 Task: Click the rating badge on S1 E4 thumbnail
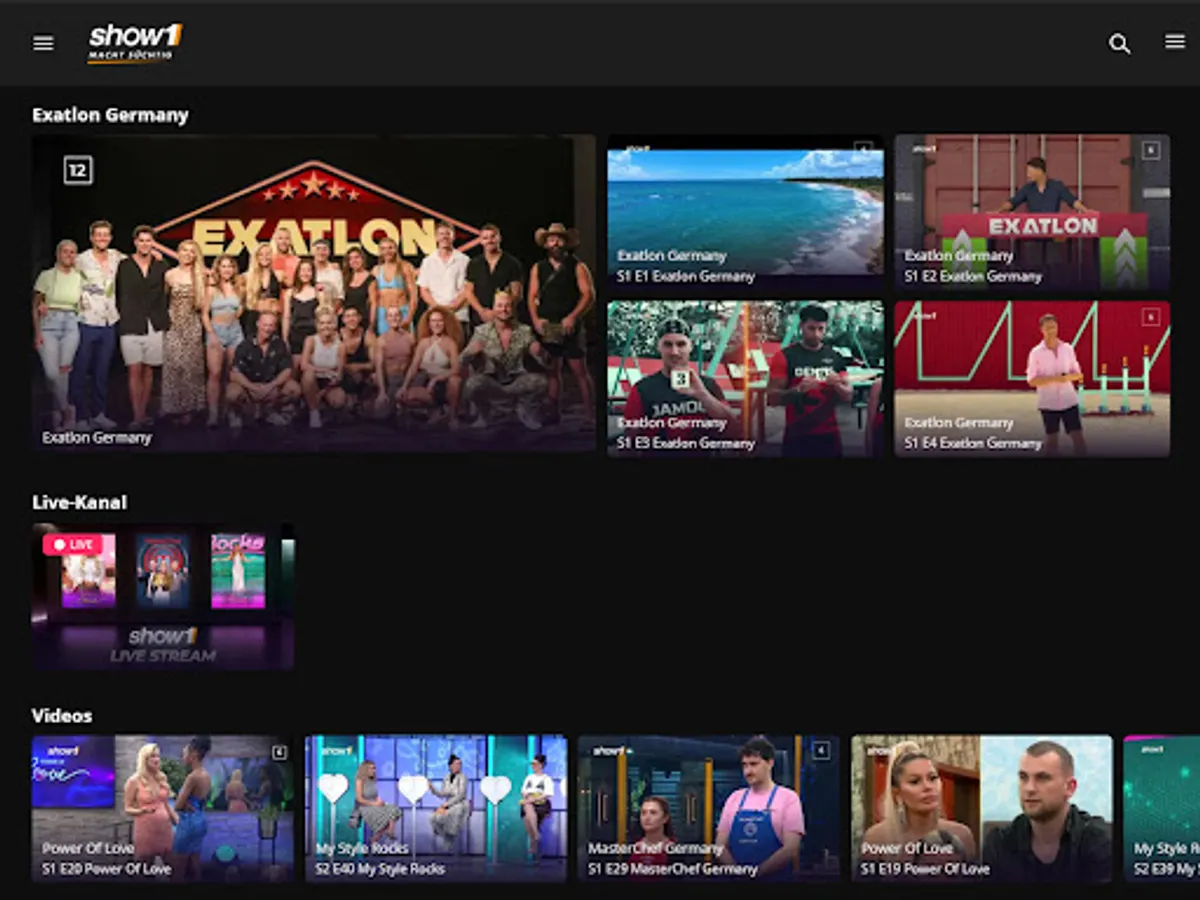1153,317
